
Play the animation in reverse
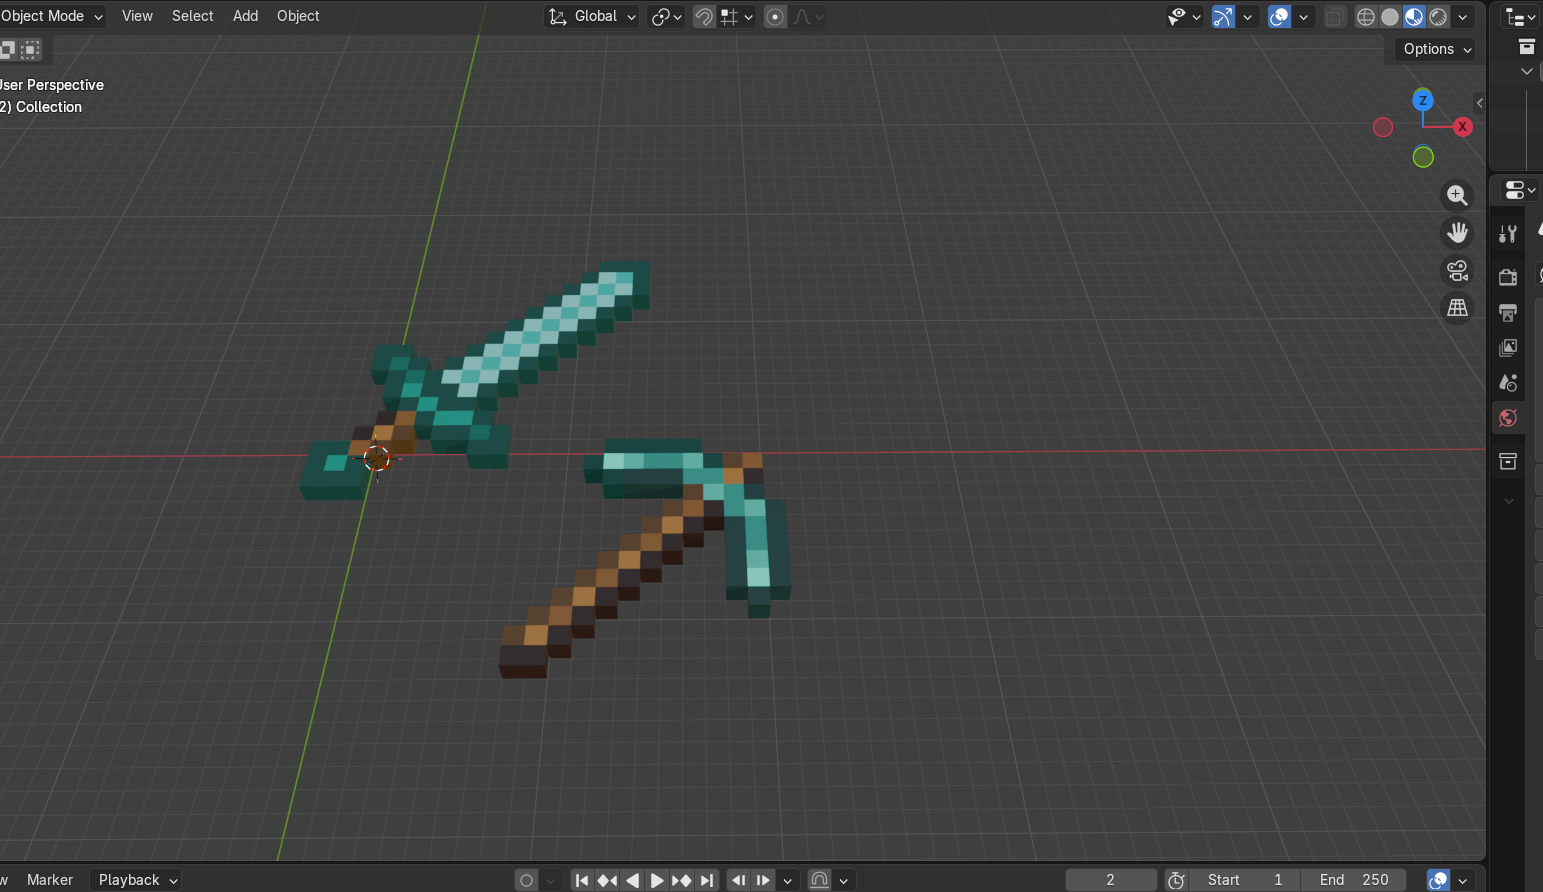pyautogui.click(x=632, y=880)
